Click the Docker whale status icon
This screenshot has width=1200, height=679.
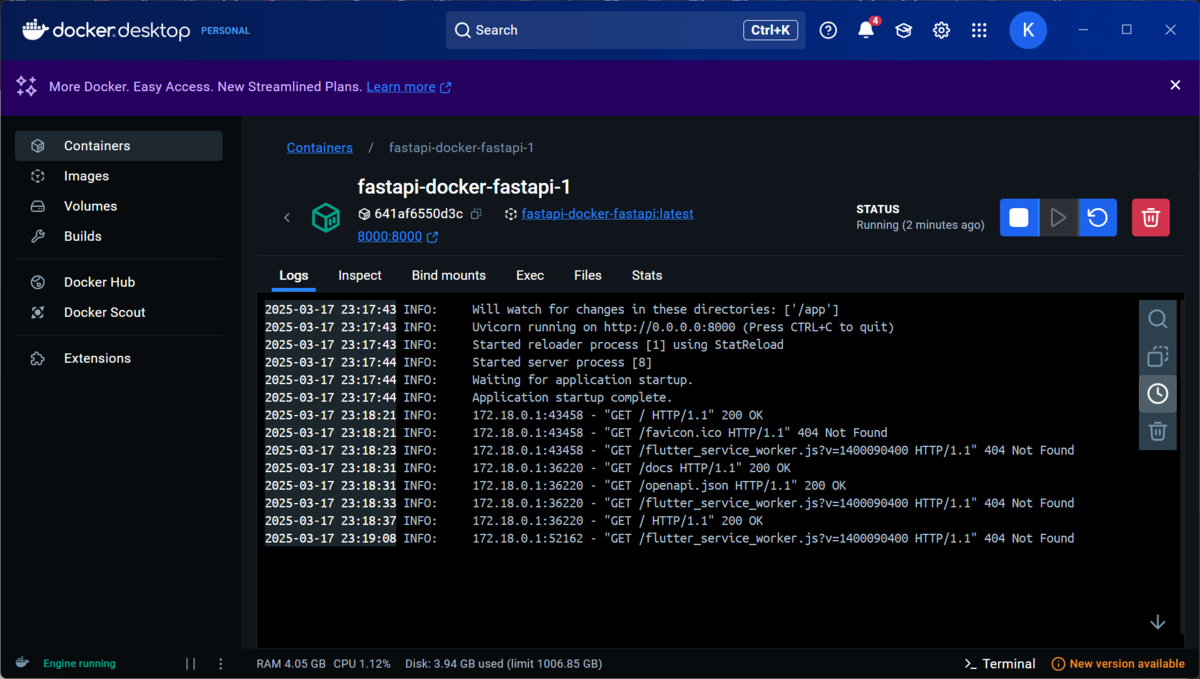pos(22,663)
